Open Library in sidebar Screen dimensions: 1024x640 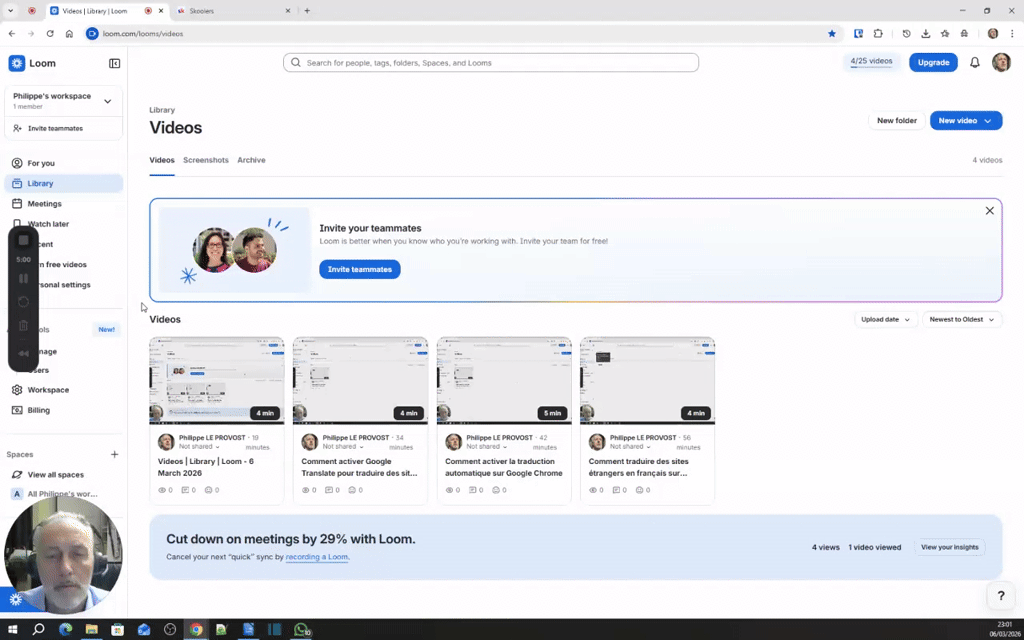coord(63,184)
